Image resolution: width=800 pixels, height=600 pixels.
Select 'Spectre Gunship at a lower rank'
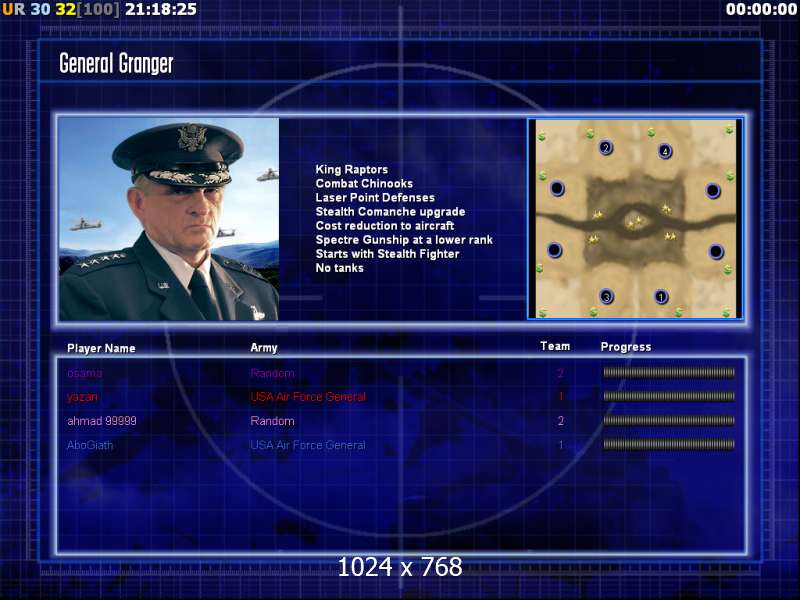pos(404,240)
